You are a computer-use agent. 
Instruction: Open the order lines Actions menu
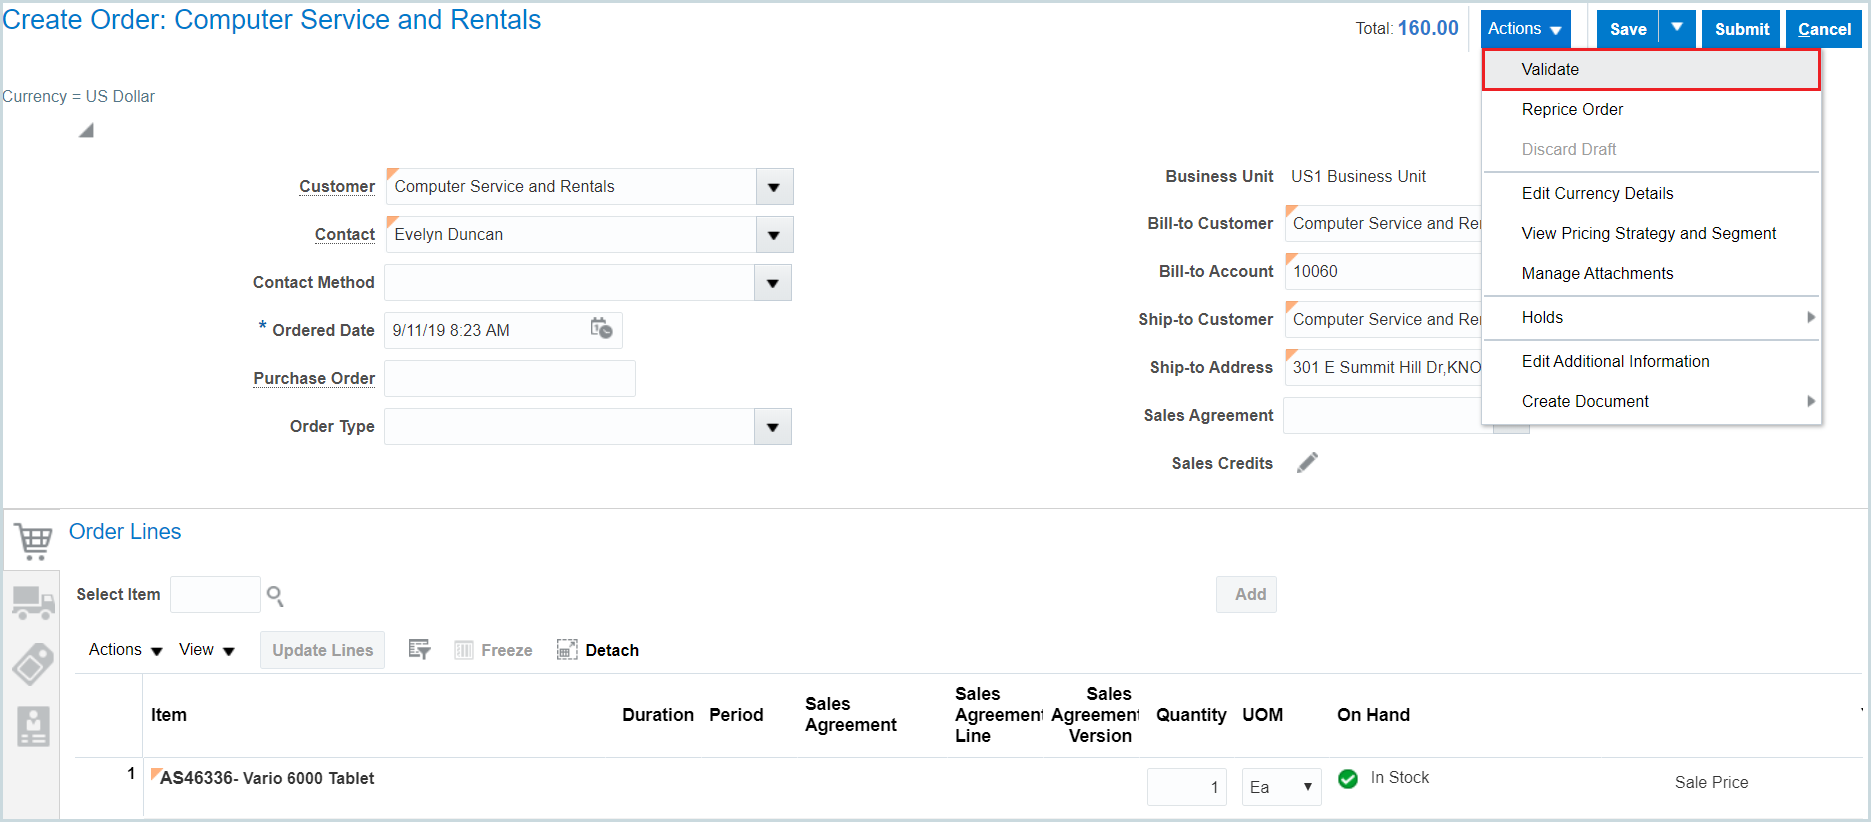[x=126, y=650]
